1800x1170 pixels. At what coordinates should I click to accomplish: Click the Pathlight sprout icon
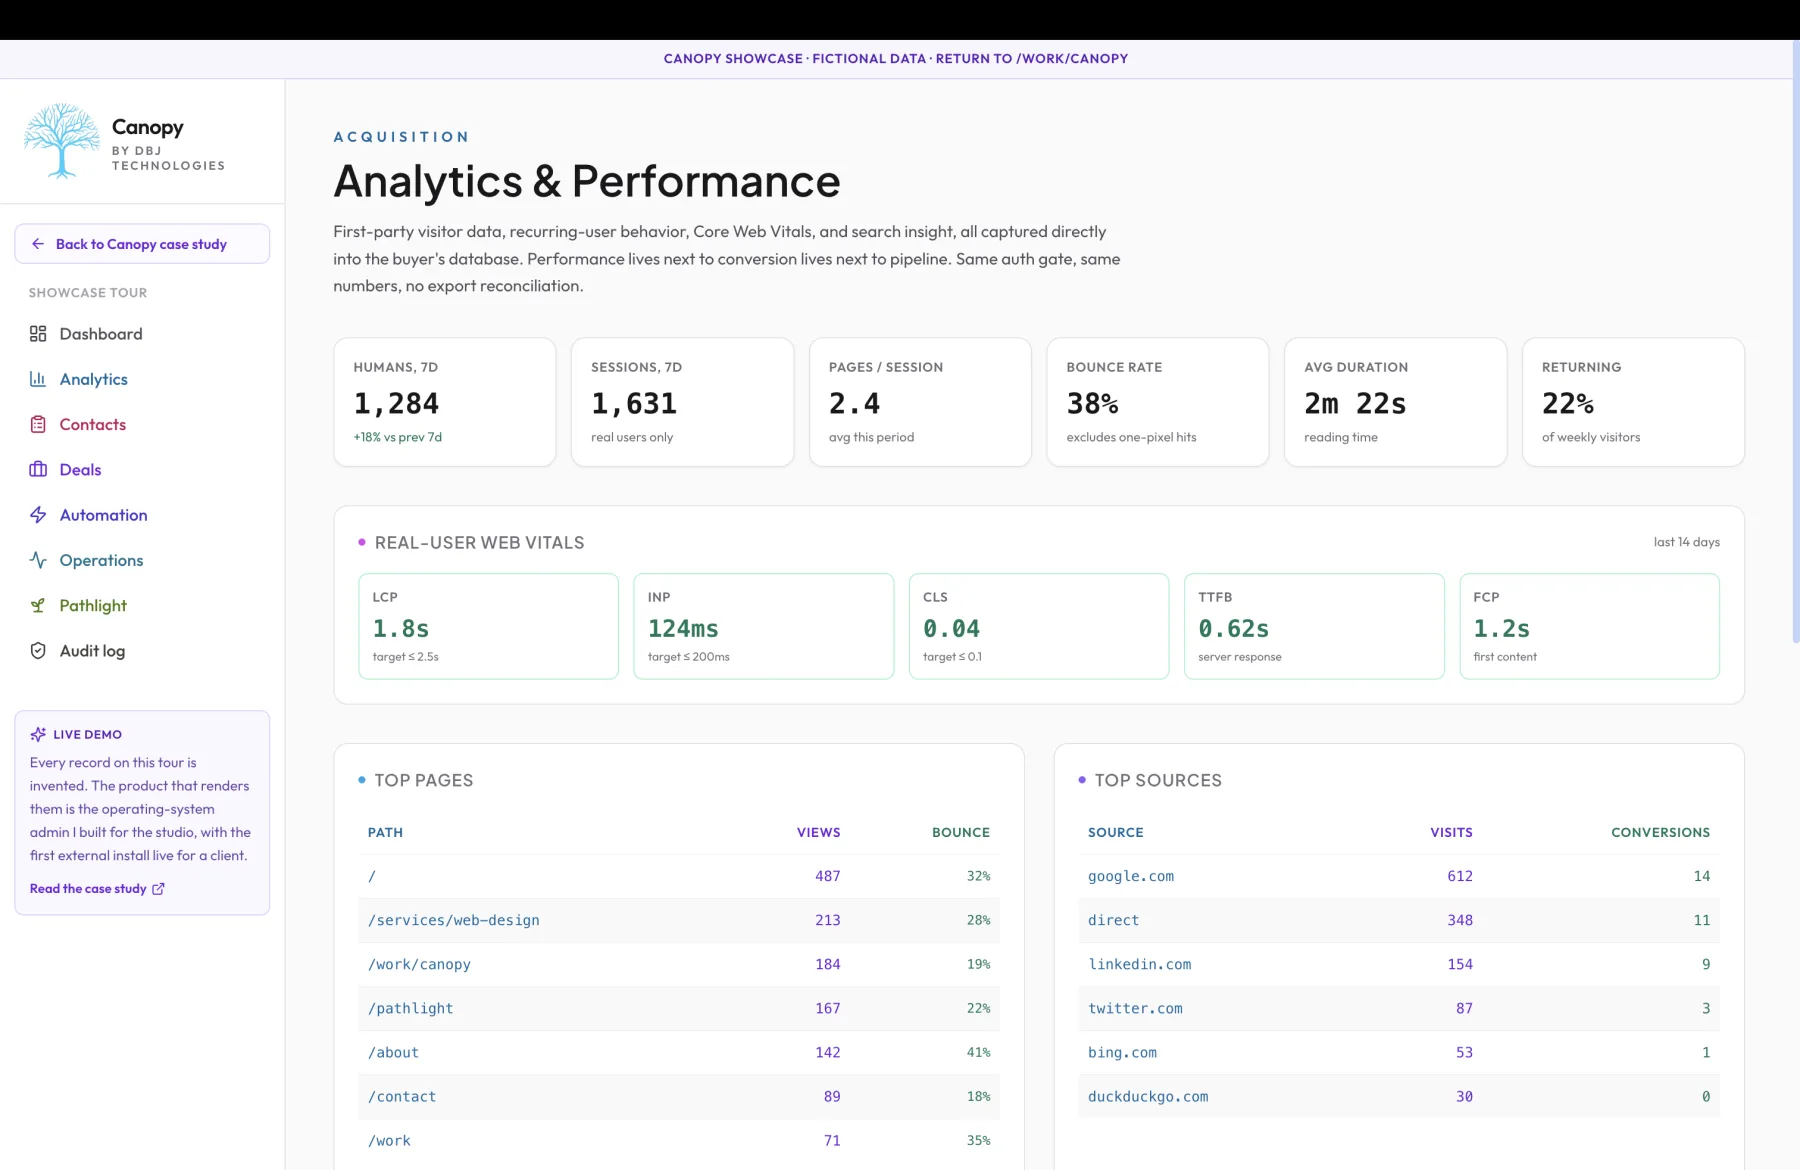point(38,606)
